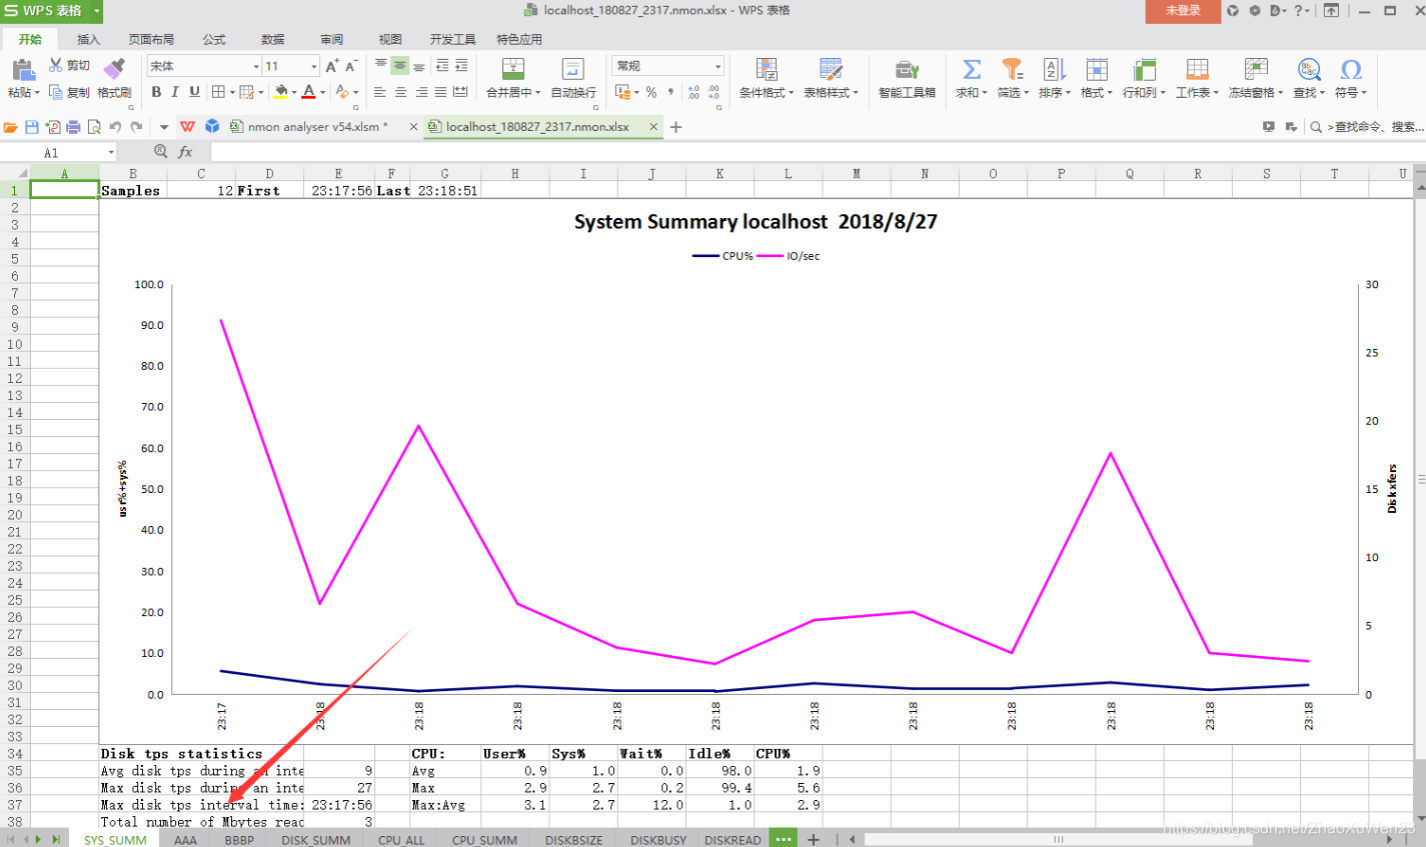Open the number format dropdown (常规)
This screenshot has height=847, width=1426.
click(718, 66)
